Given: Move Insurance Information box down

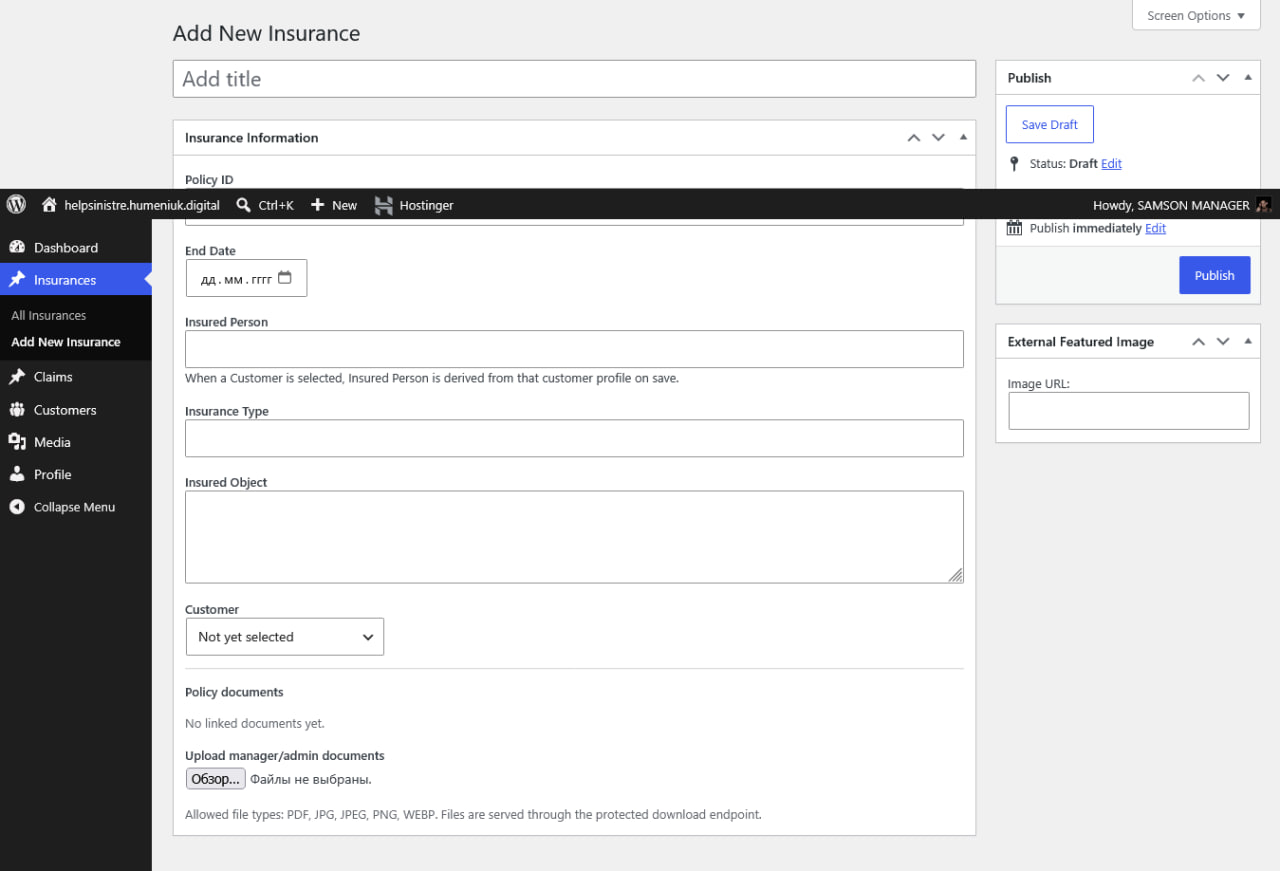Looking at the screenshot, I should (938, 138).
